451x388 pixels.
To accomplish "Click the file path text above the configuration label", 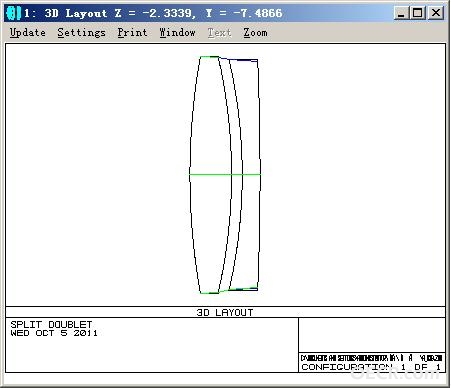I will [371, 358].
